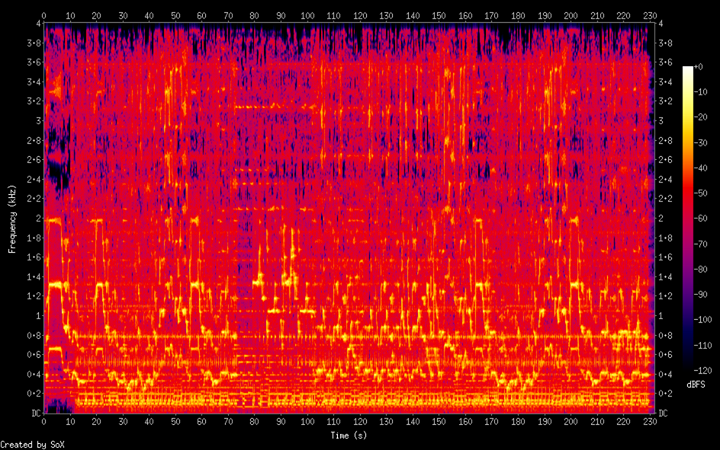Click the '4' tick on left frequency axis

click(x=38, y=23)
